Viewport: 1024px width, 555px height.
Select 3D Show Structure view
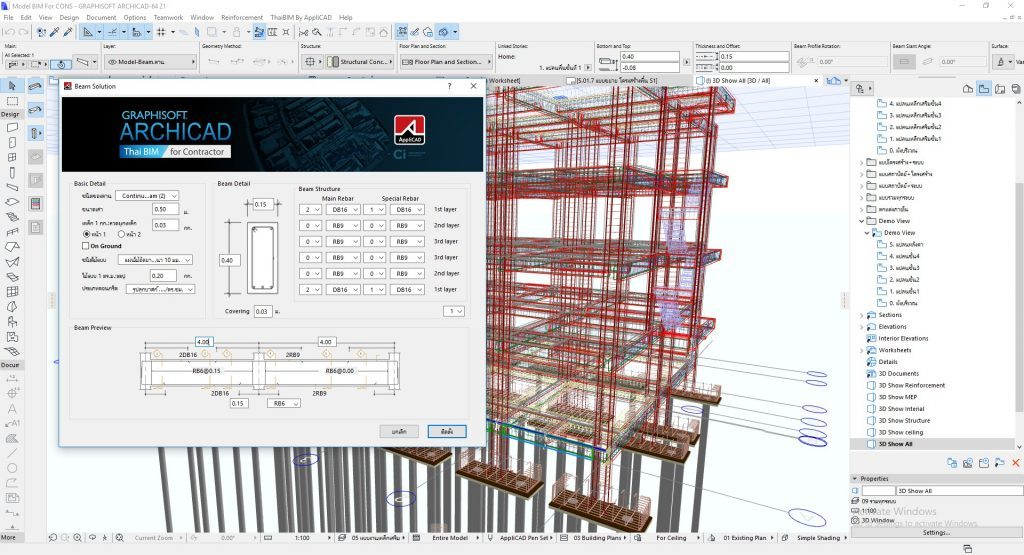(904, 420)
